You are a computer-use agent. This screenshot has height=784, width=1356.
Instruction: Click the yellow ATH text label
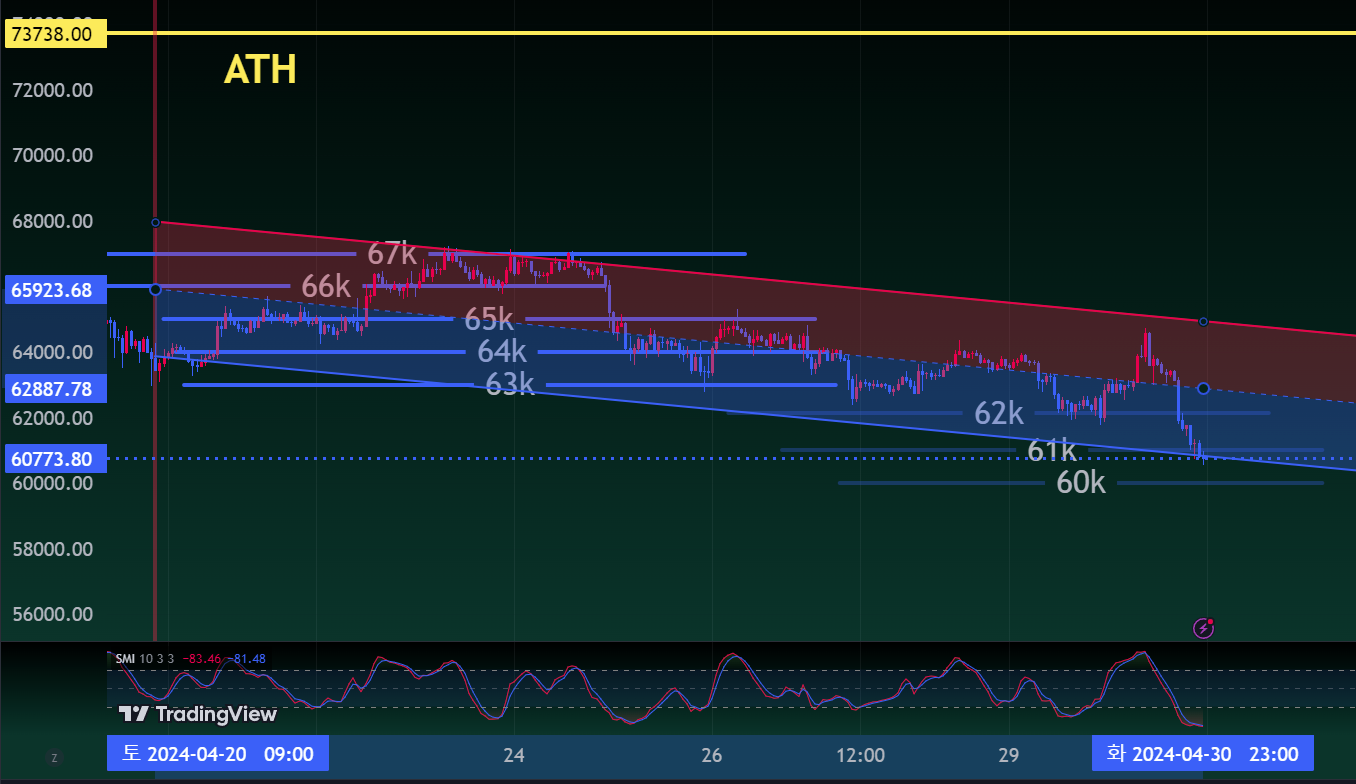pyautogui.click(x=260, y=70)
